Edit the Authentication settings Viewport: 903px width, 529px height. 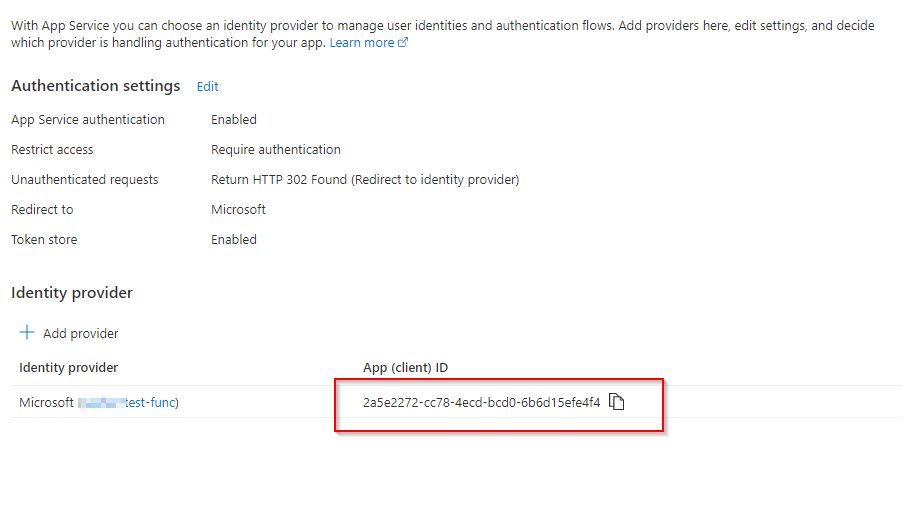[x=207, y=86]
